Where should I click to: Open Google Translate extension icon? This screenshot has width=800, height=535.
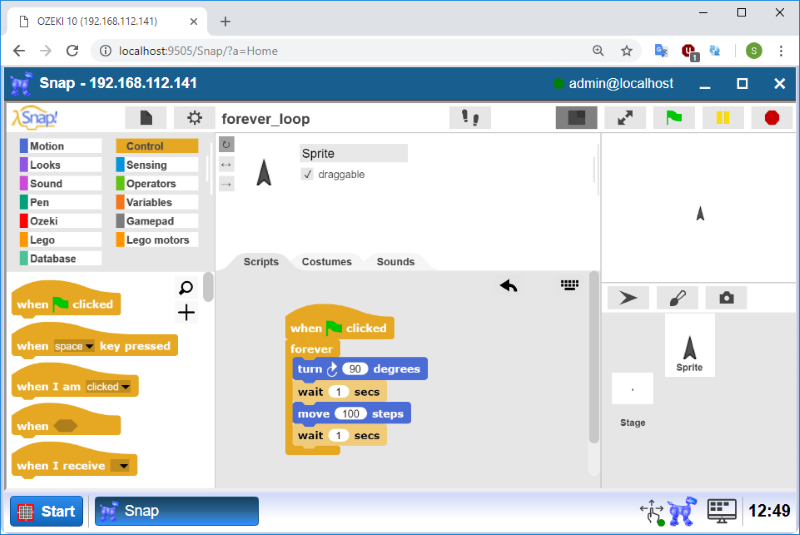click(661, 50)
